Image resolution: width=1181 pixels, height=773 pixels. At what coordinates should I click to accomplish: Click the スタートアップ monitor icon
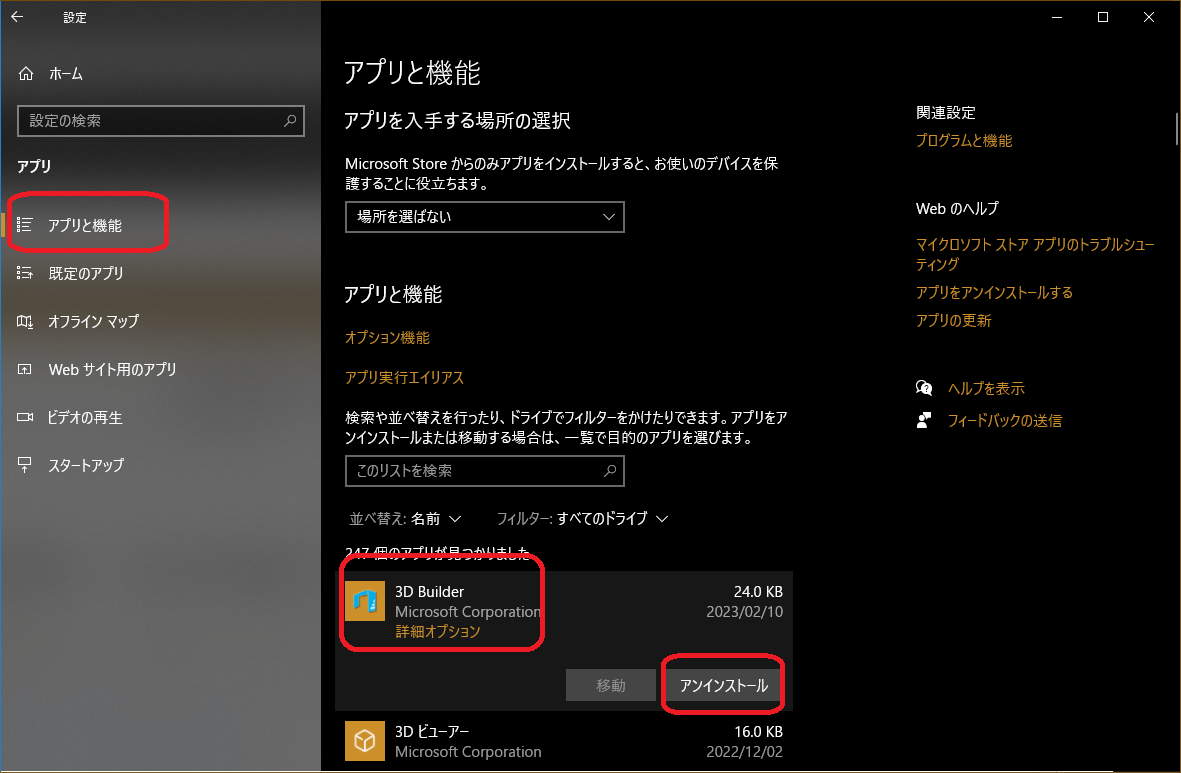coord(25,465)
